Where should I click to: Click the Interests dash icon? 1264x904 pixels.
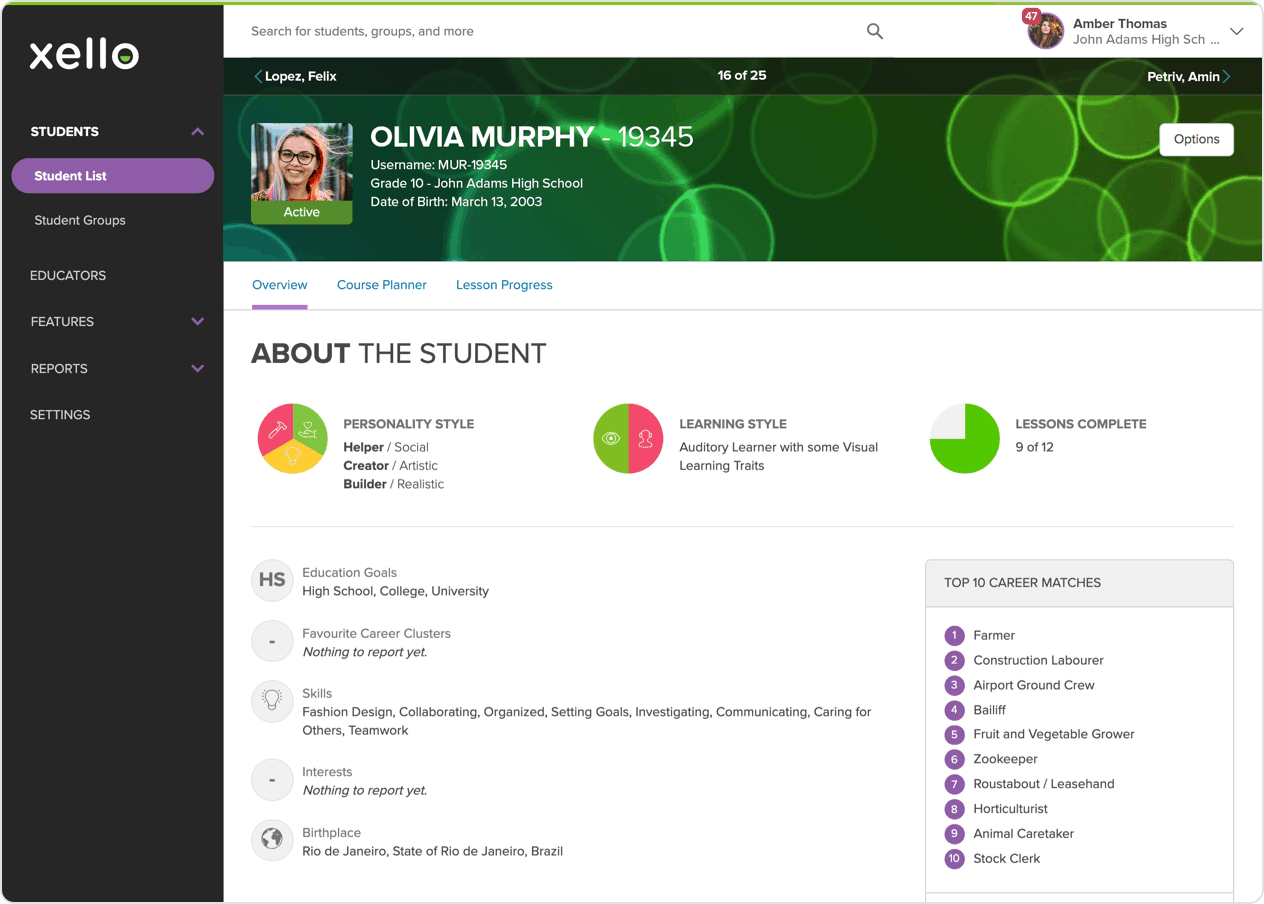pos(272,780)
